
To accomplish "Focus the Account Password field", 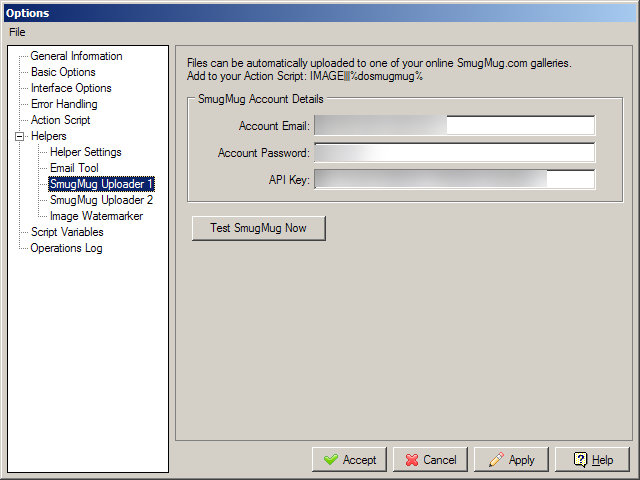I will pyautogui.click(x=454, y=153).
